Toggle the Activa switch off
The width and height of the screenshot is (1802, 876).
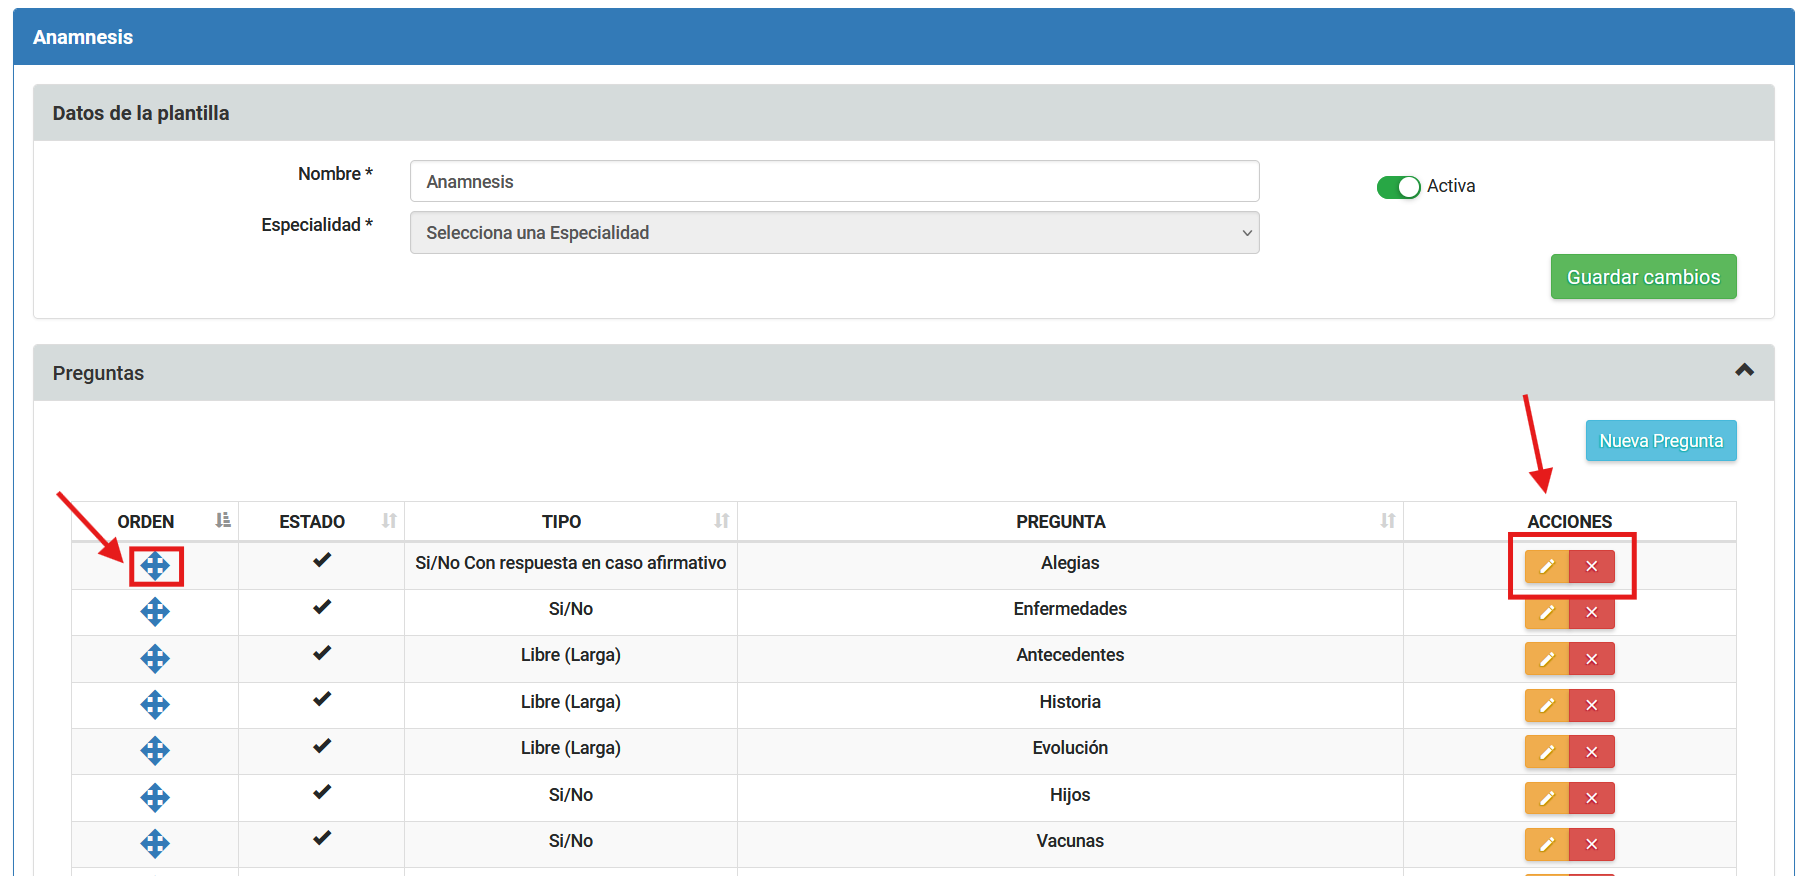click(1397, 187)
